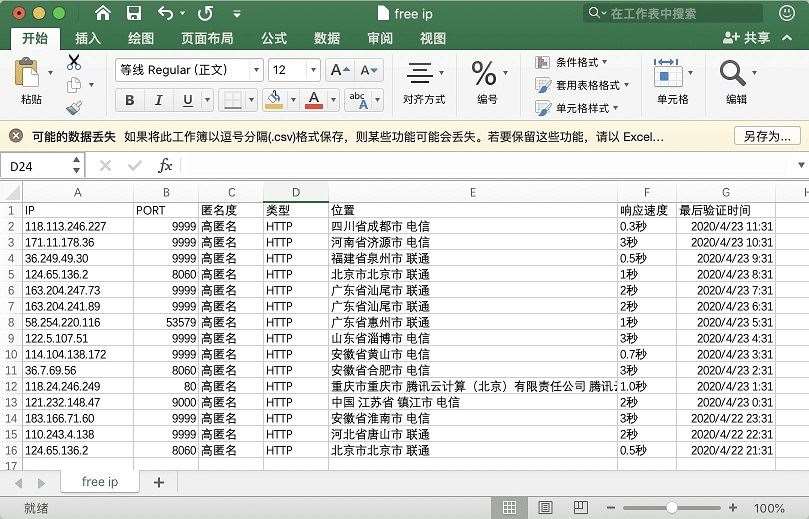Image resolution: width=809 pixels, height=519 pixels.
Task: Open the smiley feedback icon
Action: (x=786, y=13)
